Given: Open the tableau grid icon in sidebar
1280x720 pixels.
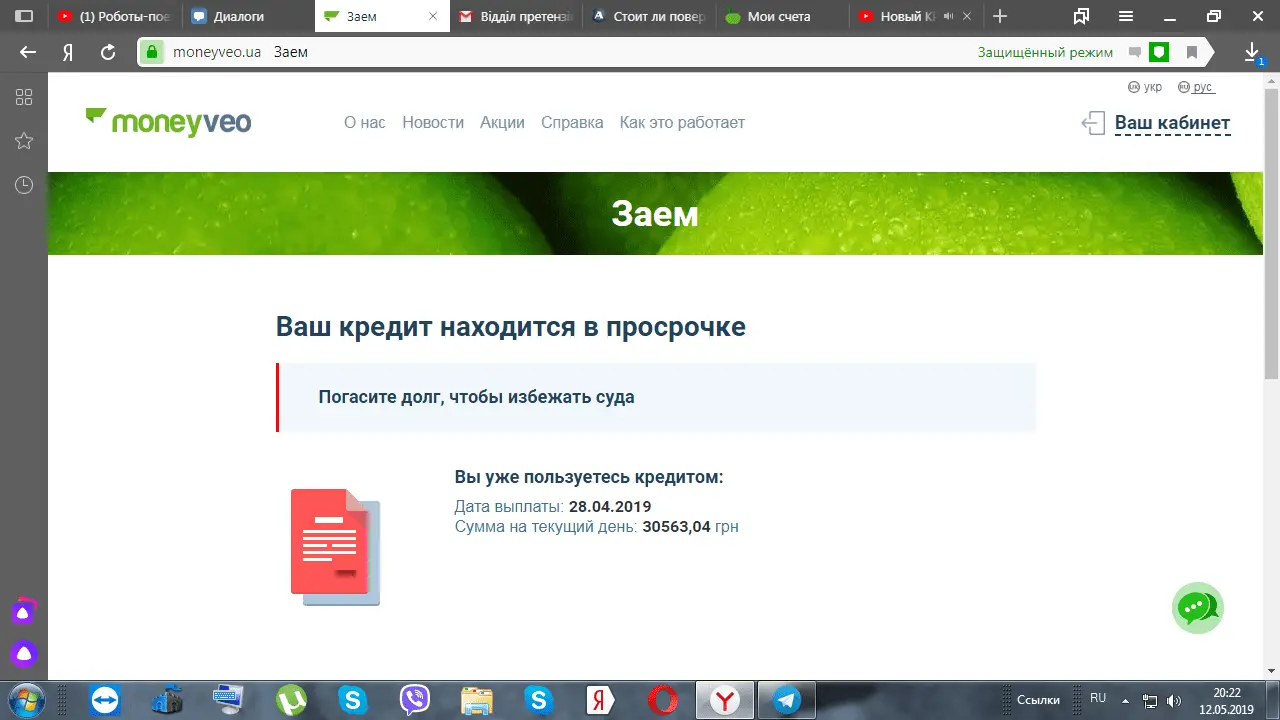Looking at the screenshot, I should point(24,97).
